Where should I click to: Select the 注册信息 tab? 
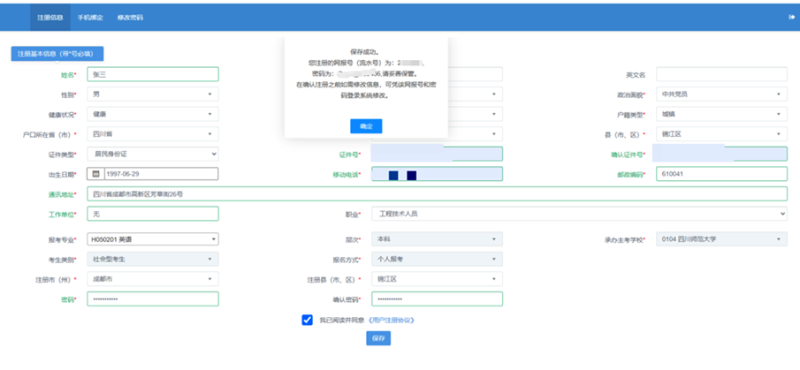point(50,17)
